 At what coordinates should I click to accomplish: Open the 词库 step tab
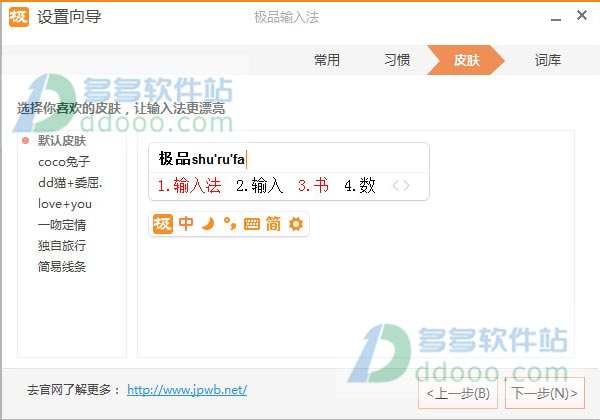pyautogui.click(x=548, y=60)
